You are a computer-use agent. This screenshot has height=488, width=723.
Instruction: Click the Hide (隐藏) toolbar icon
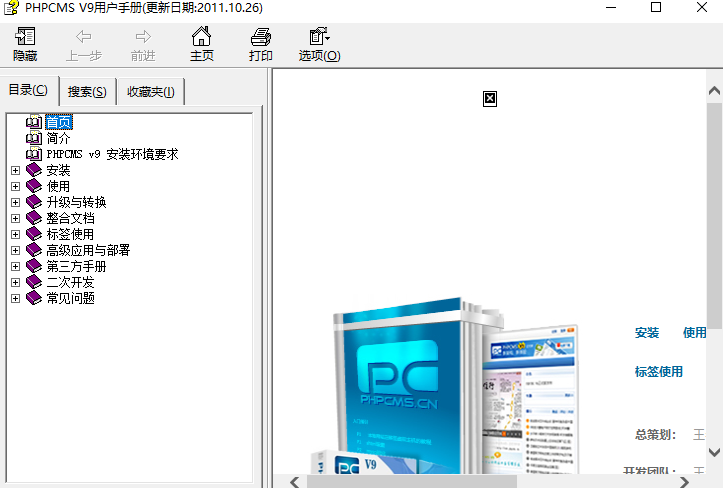pos(25,44)
